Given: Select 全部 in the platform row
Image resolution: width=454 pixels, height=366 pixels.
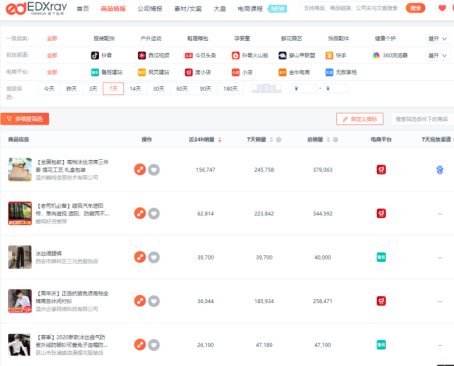Looking at the screenshot, I should pos(52,72).
